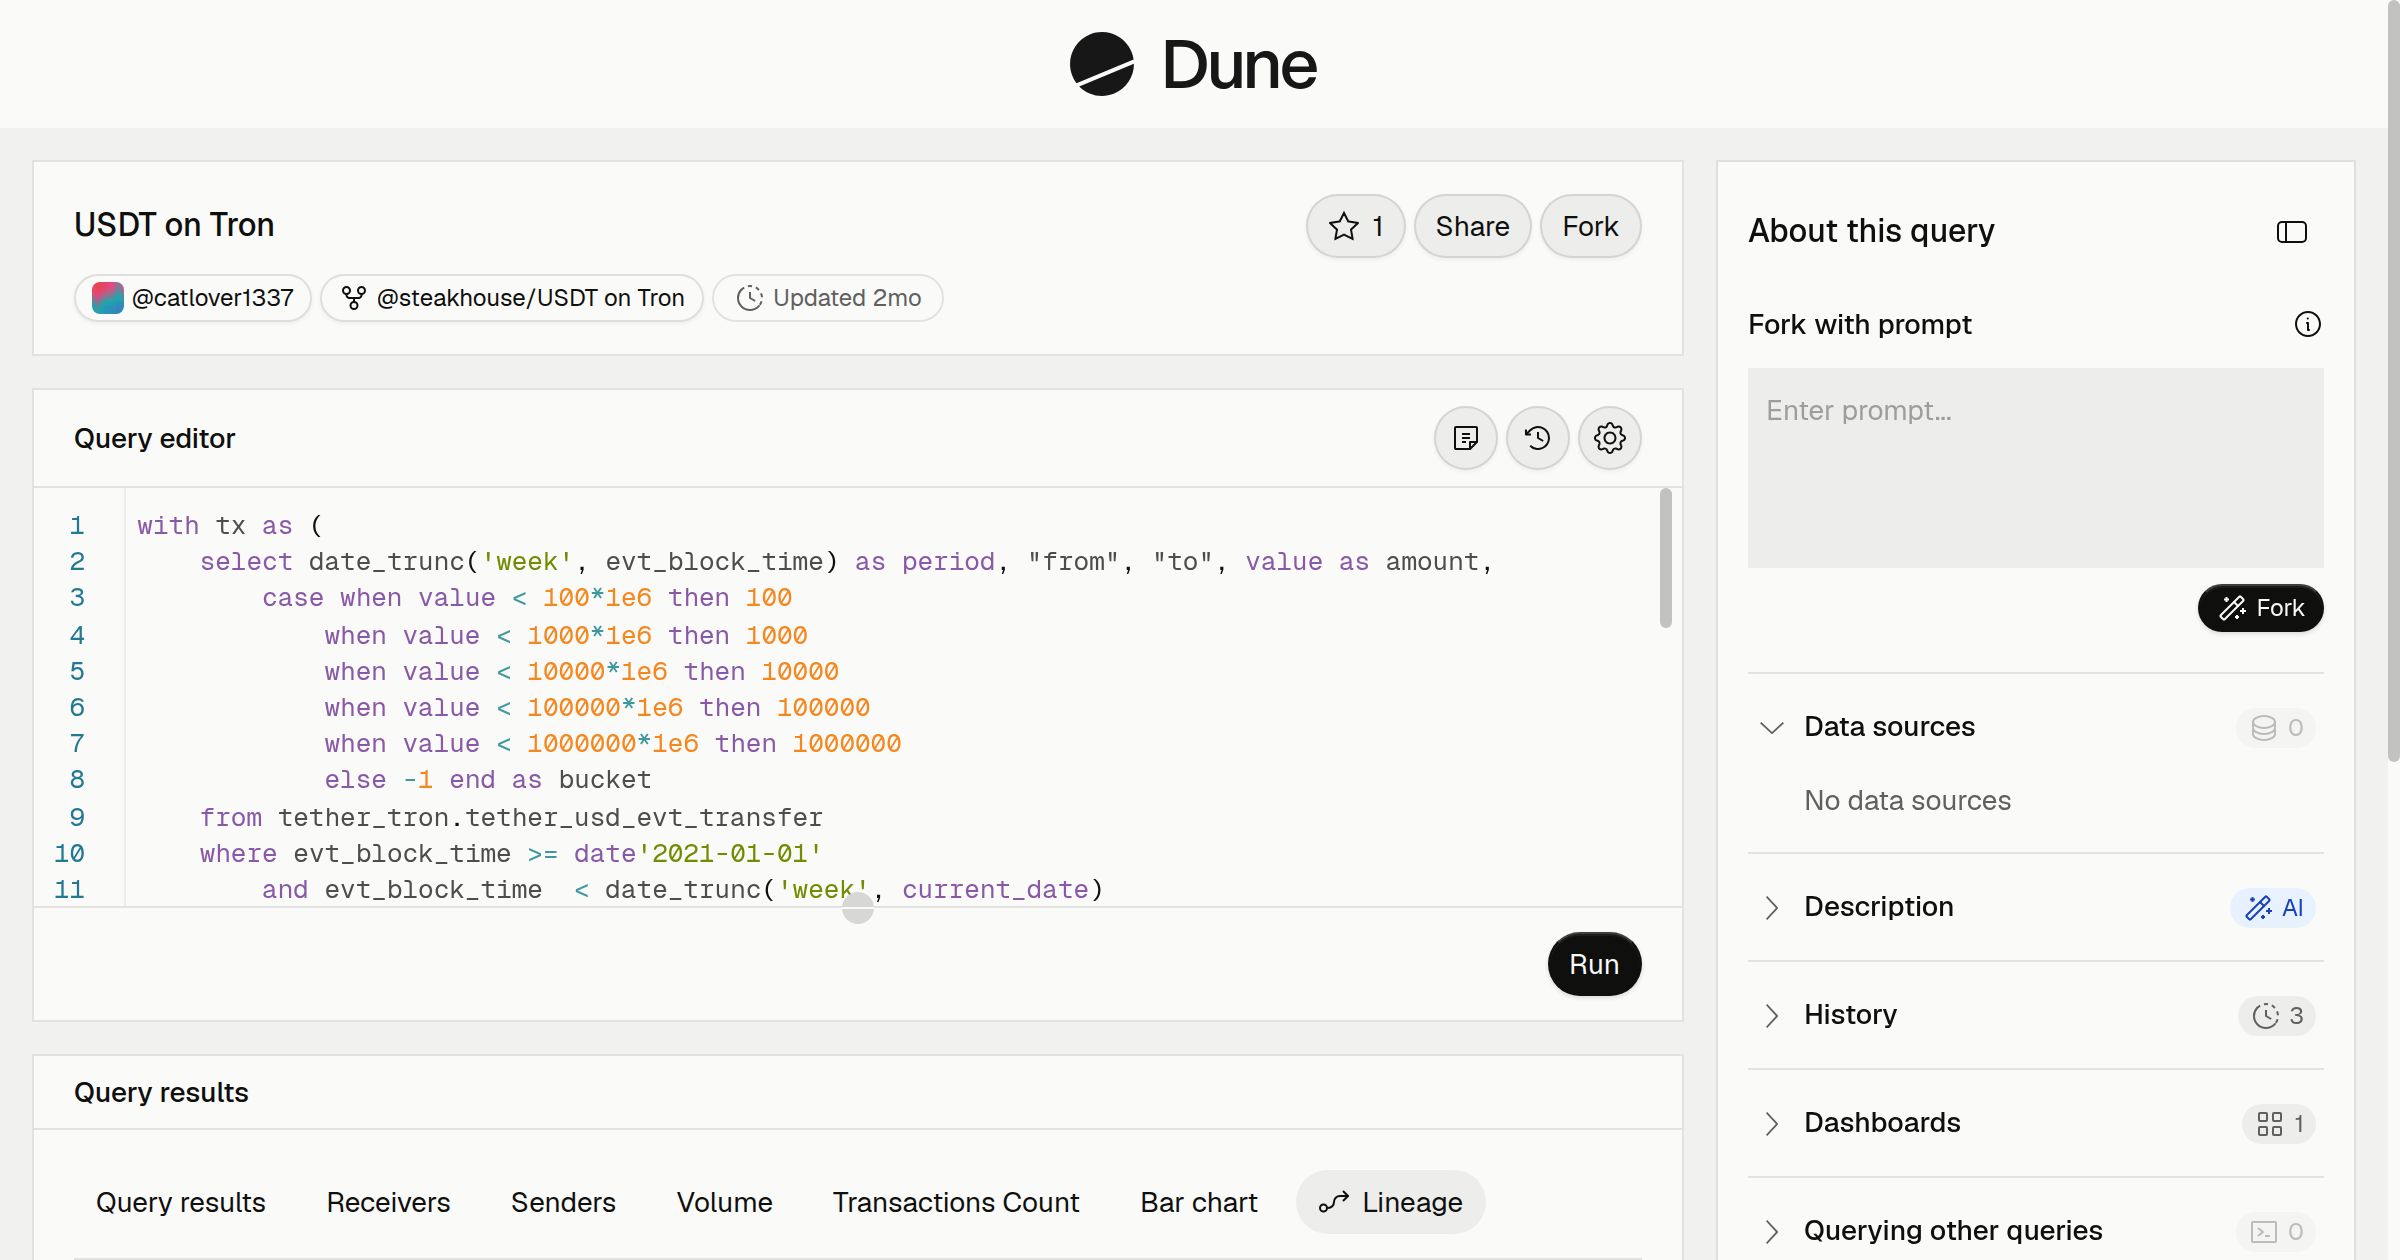This screenshot has height=1260, width=2400.
Task: Click the Updated 2mo timestamp chip
Action: 828,298
